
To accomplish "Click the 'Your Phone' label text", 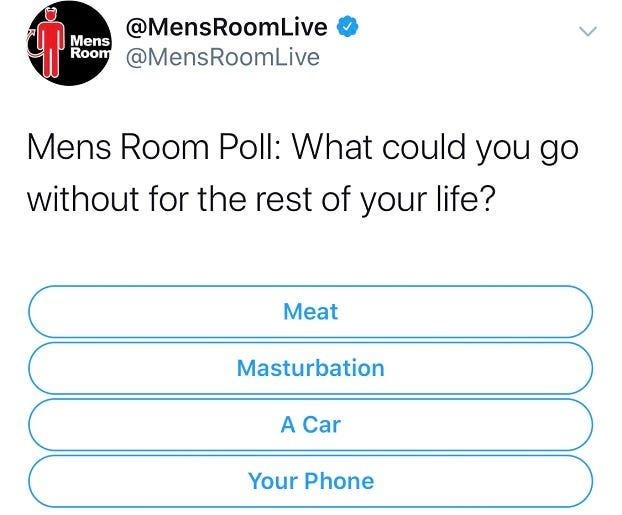I will pyautogui.click(x=311, y=481).
